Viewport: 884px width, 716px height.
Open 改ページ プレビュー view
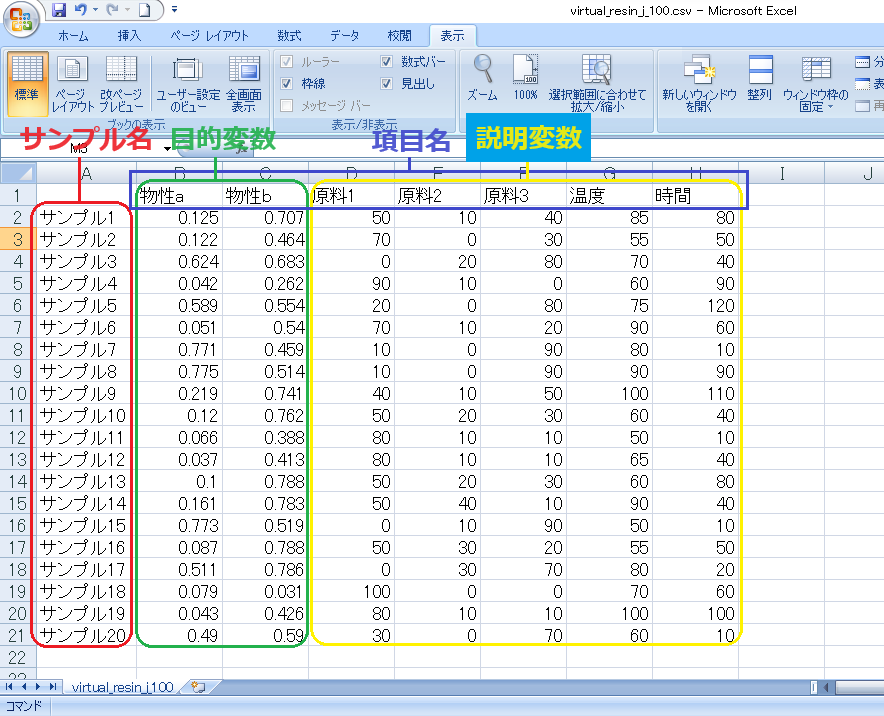pyautogui.click(x=121, y=82)
